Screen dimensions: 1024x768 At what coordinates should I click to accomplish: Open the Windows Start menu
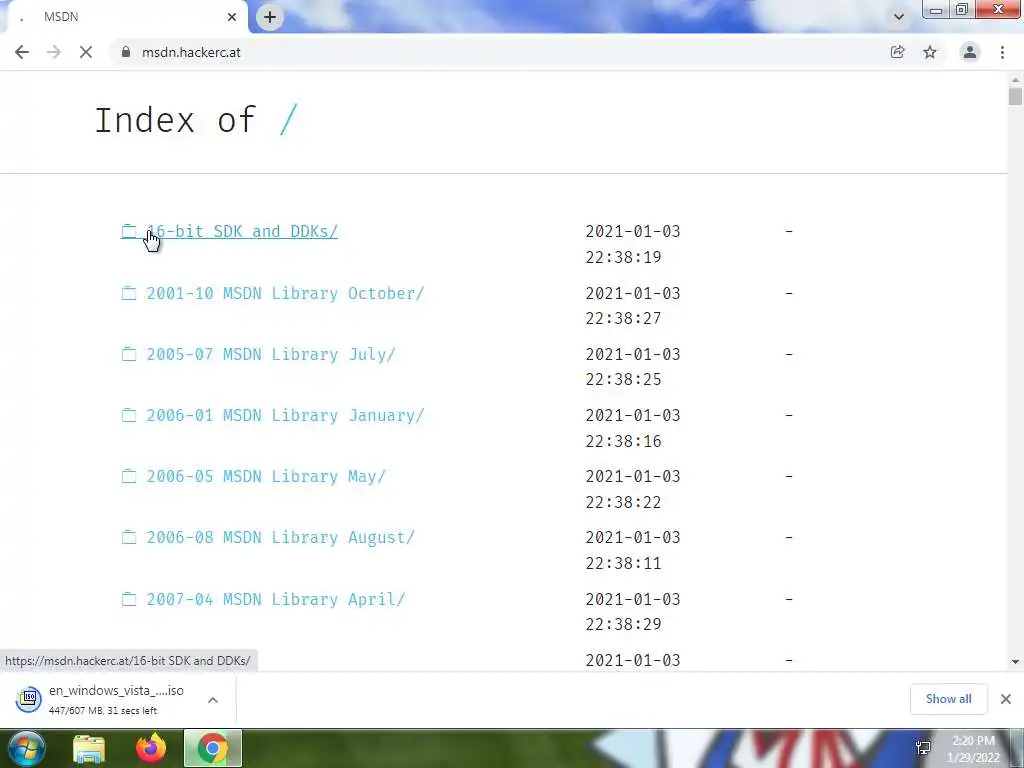click(x=27, y=748)
